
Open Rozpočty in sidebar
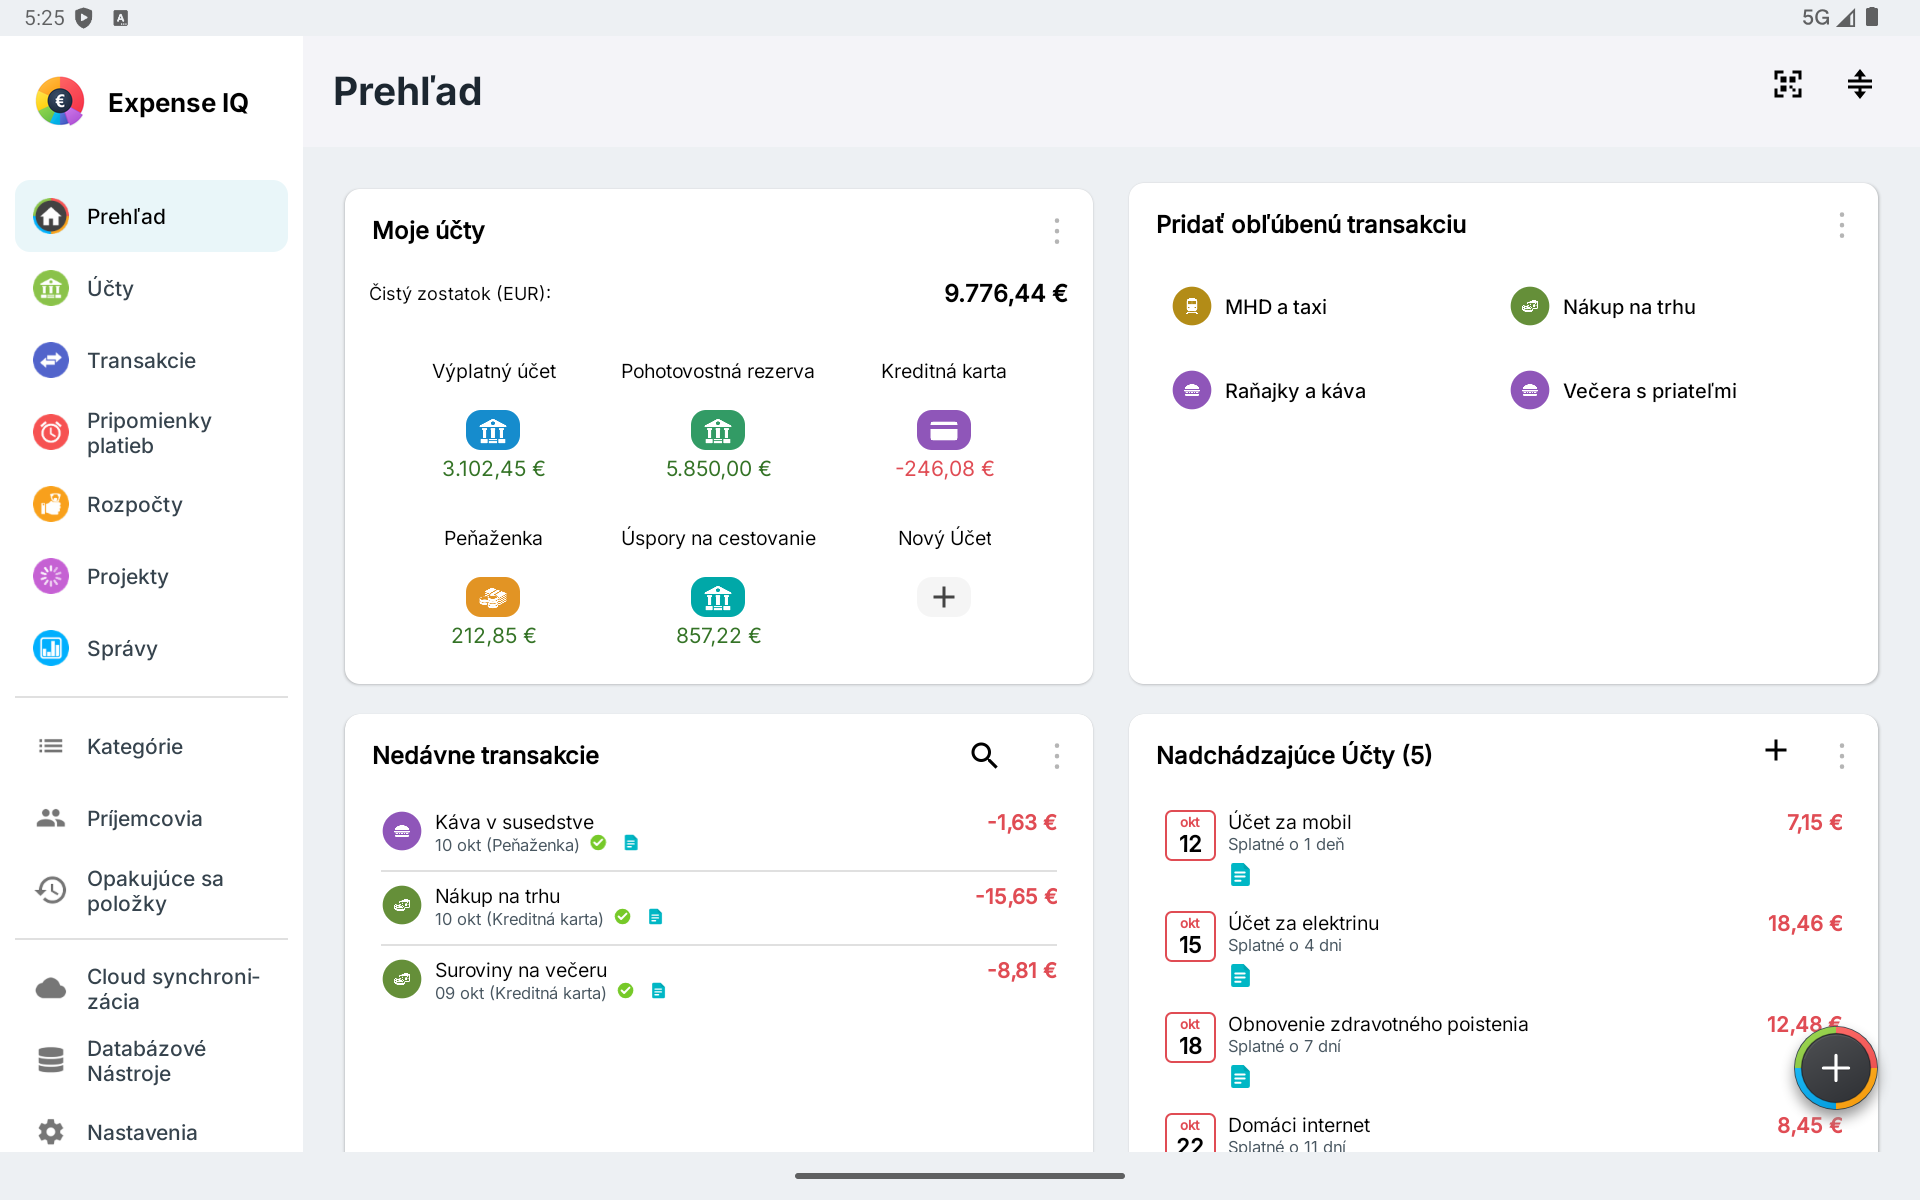tap(151, 504)
